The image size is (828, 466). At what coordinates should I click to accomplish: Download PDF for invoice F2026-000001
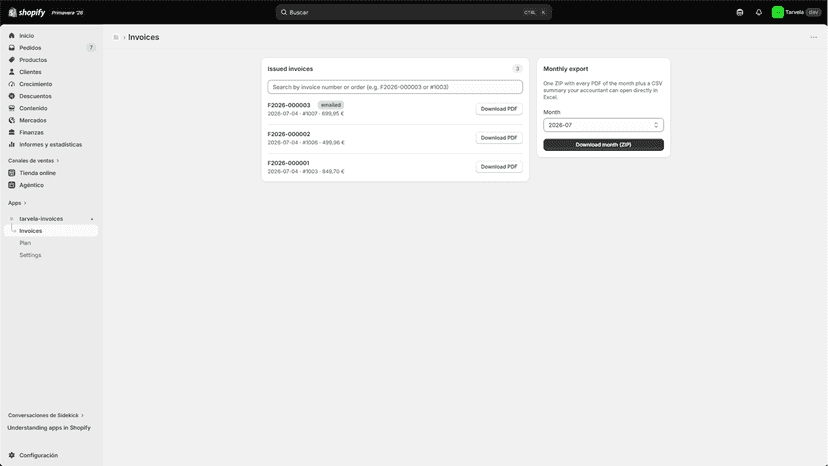pyautogui.click(x=498, y=166)
